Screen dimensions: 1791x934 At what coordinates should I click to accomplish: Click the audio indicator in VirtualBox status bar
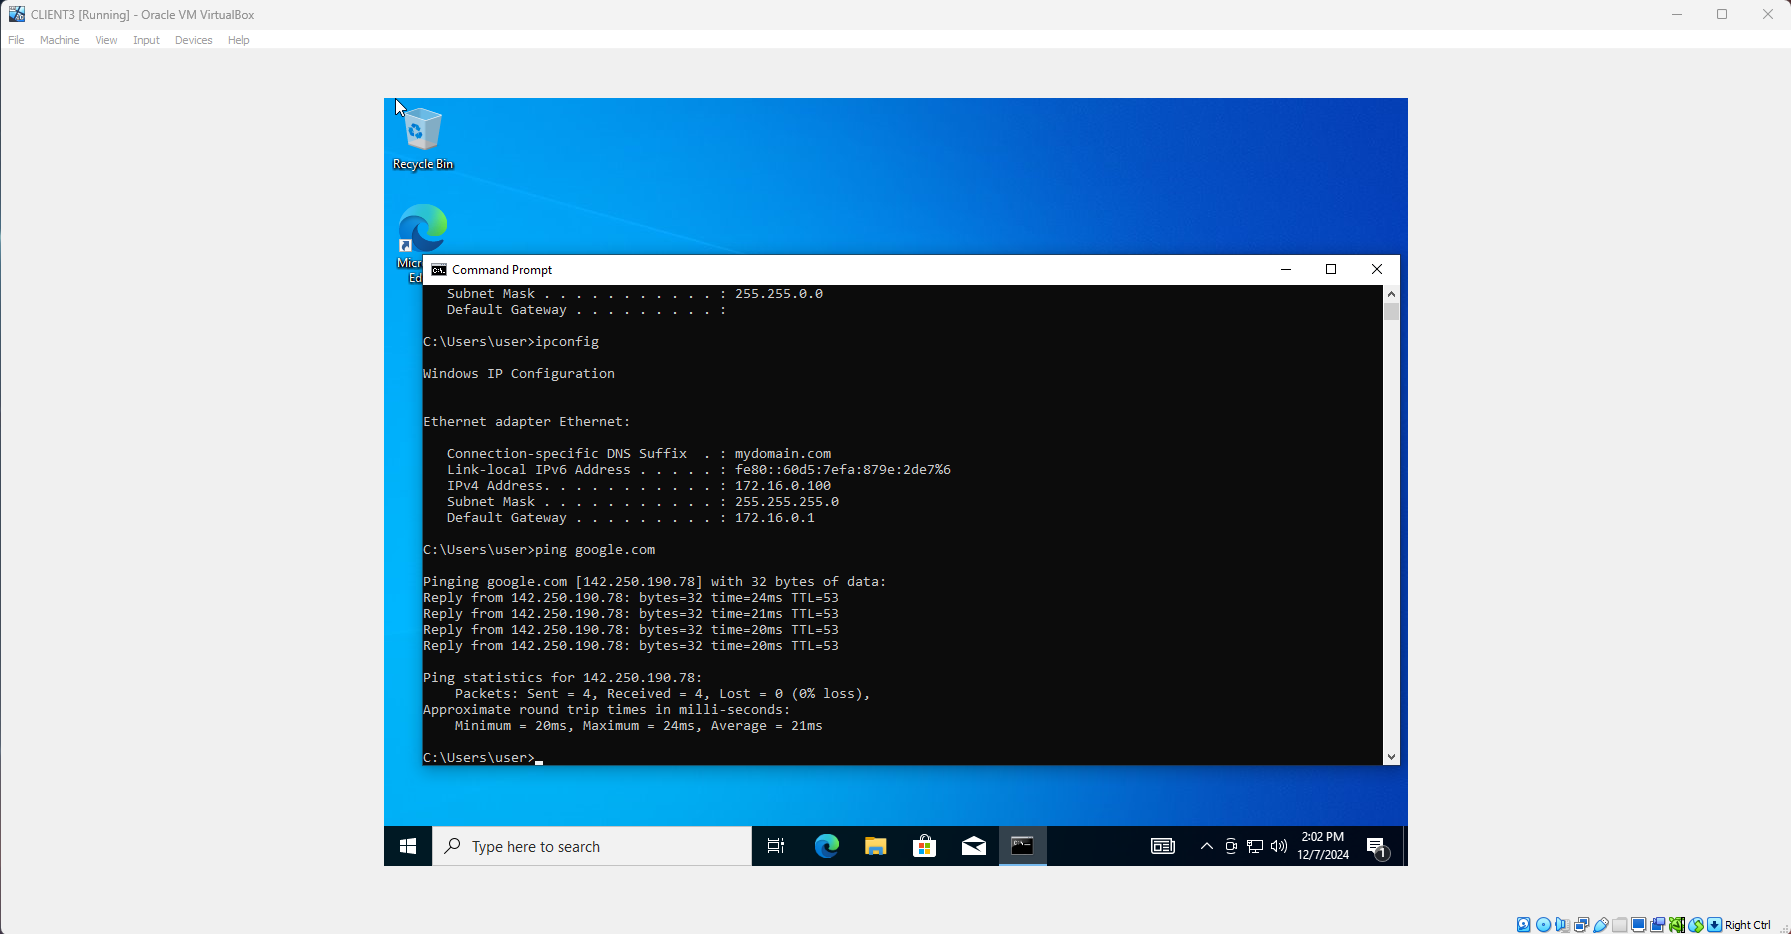pos(1562,925)
